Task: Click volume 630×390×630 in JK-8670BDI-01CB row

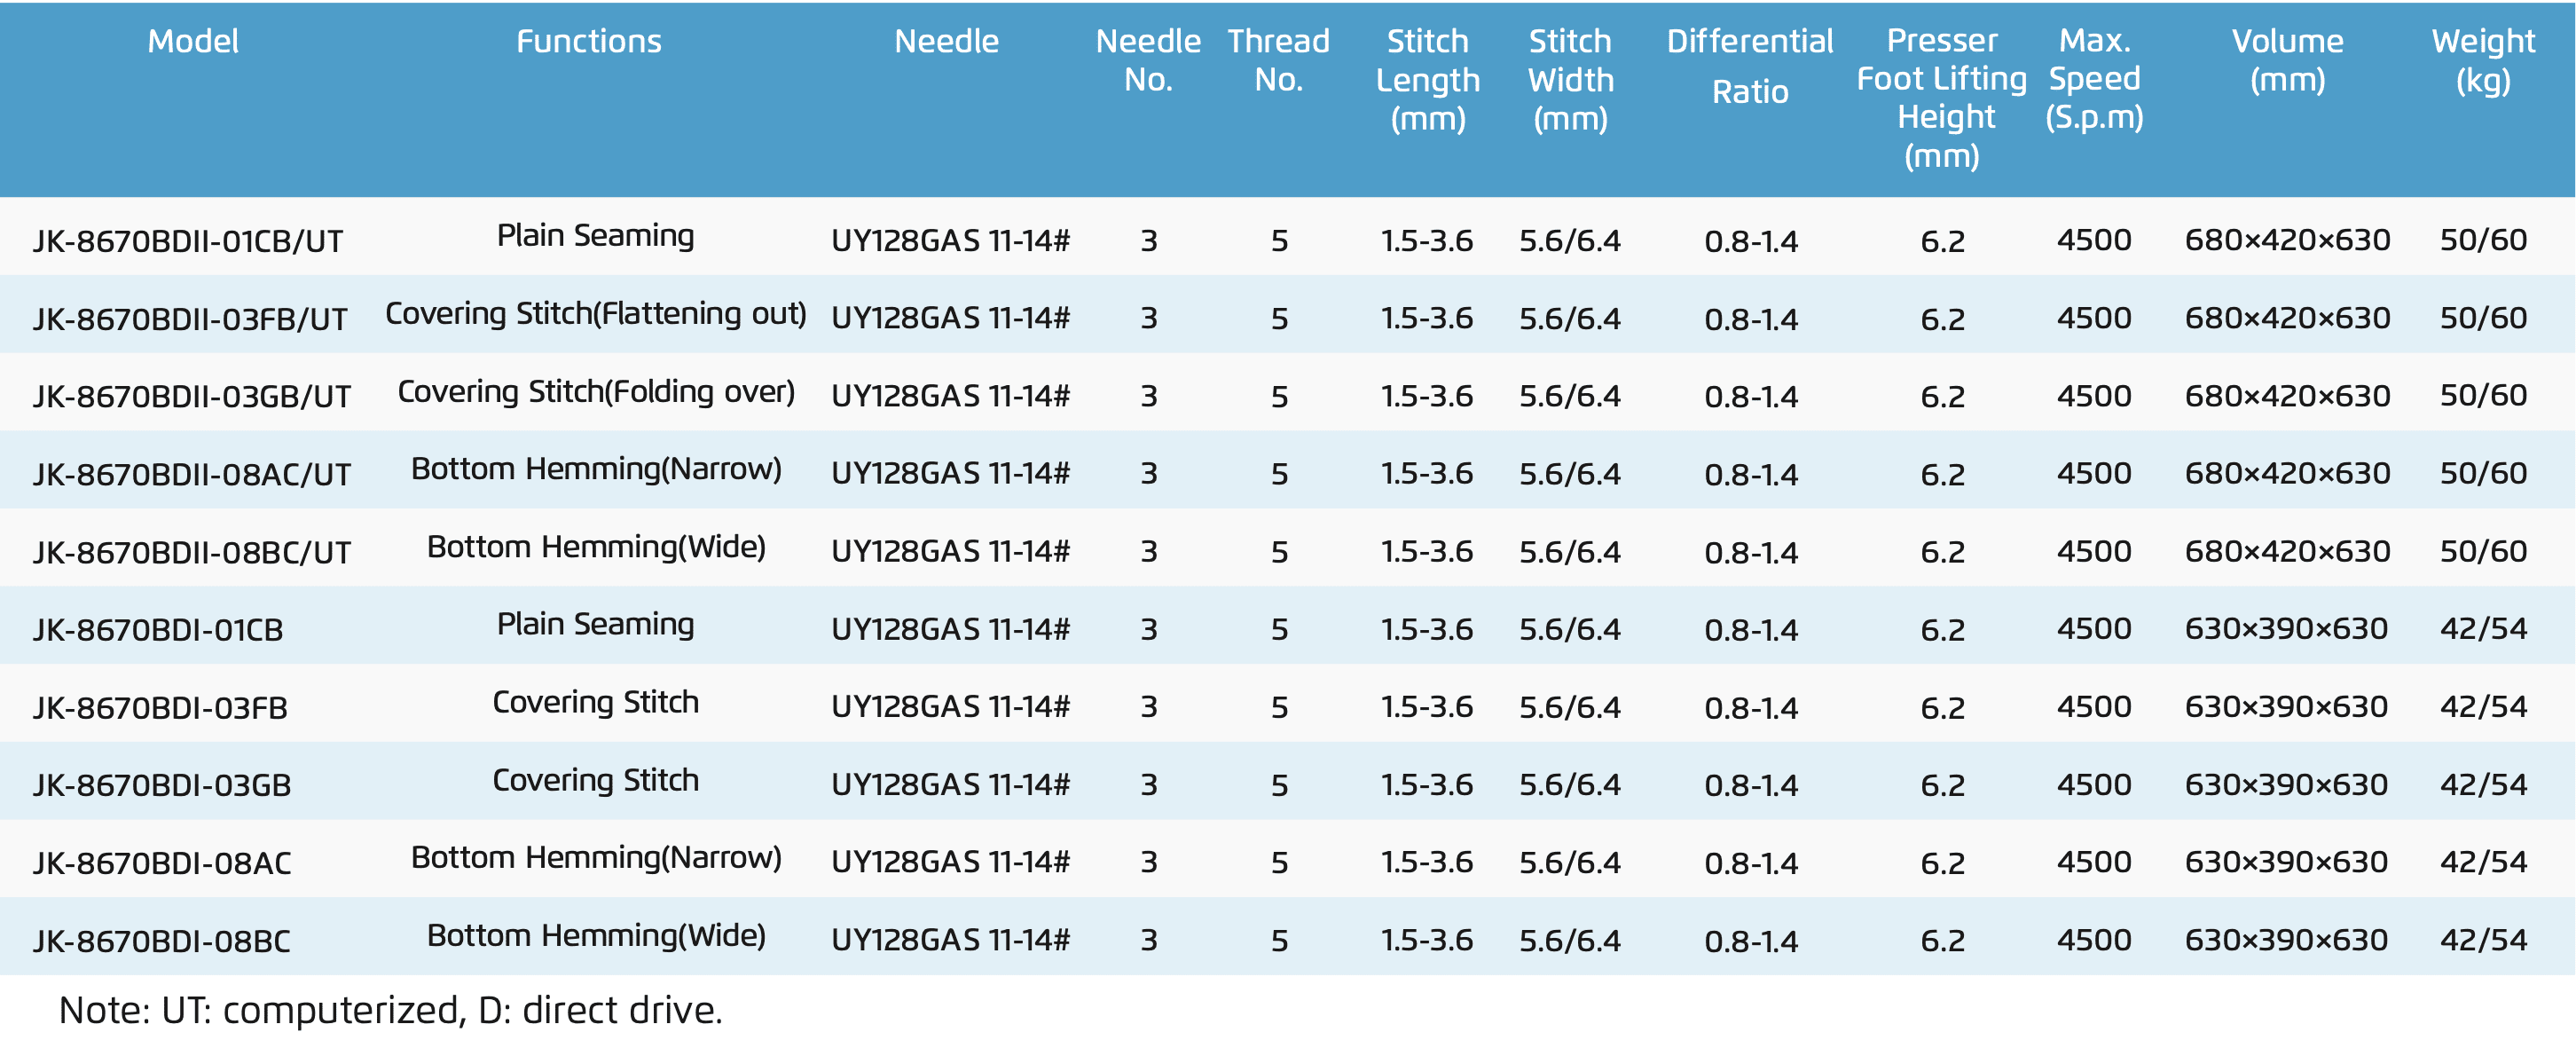Action: pos(2286,629)
